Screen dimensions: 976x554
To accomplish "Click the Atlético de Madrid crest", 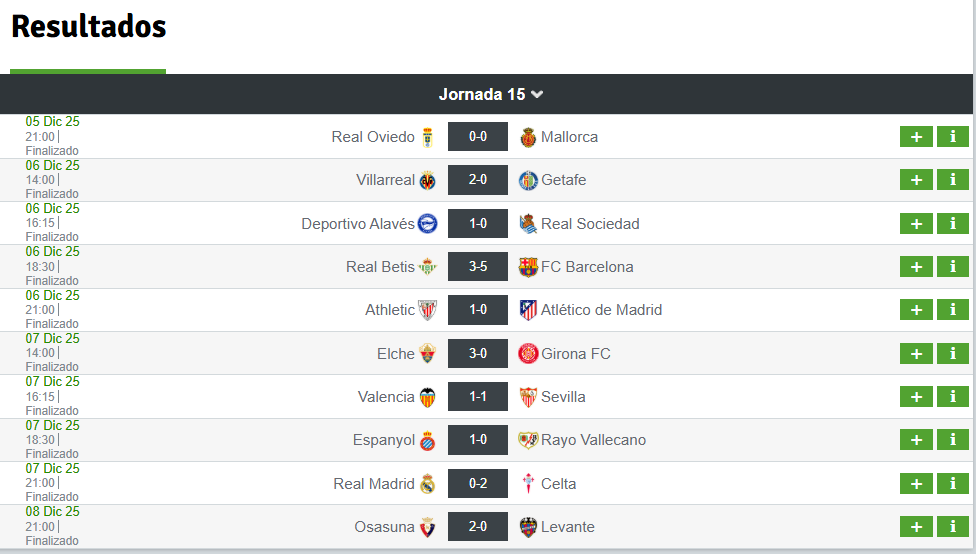I will click(x=528, y=310).
